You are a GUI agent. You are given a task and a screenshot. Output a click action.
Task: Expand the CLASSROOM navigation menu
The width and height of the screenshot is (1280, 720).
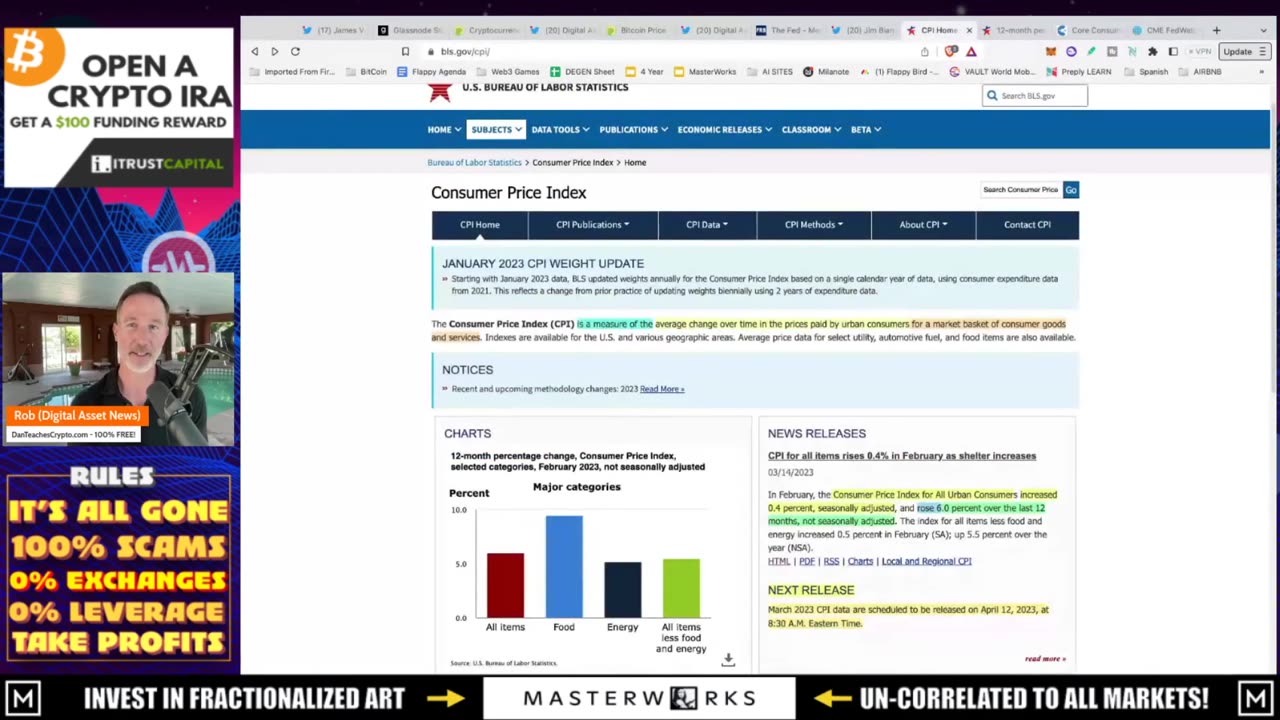click(x=811, y=129)
